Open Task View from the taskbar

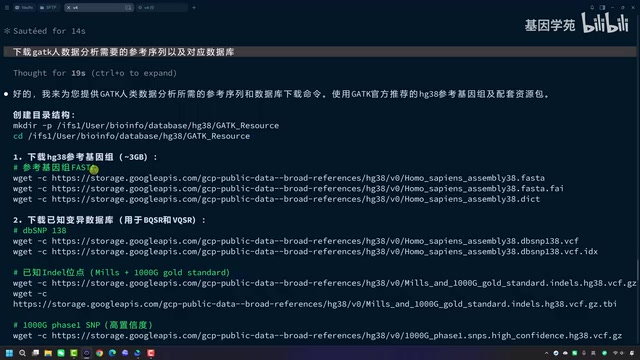pos(35,353)
